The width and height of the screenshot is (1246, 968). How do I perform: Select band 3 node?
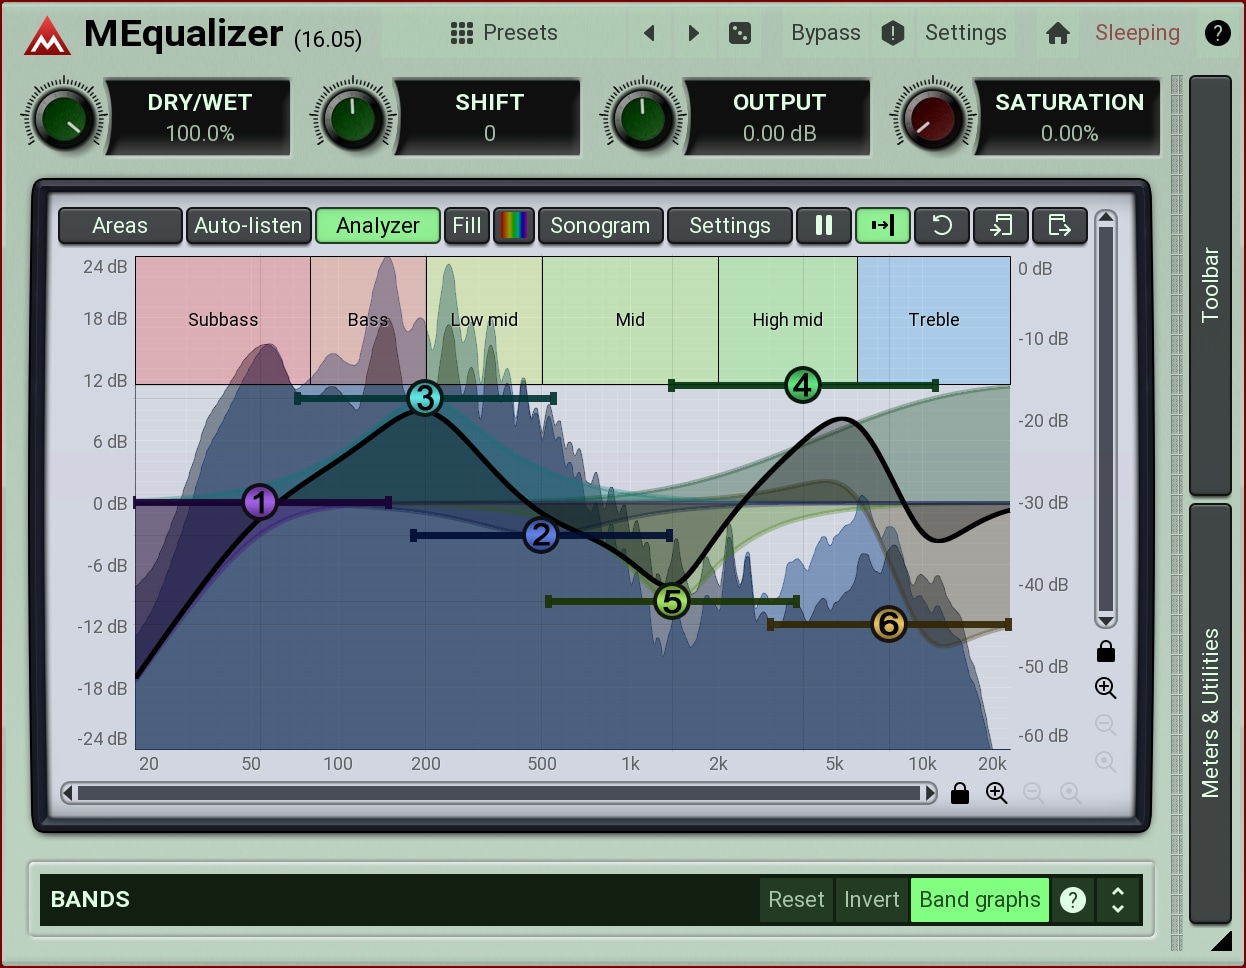pyautogui.click(x=425, y=398)
